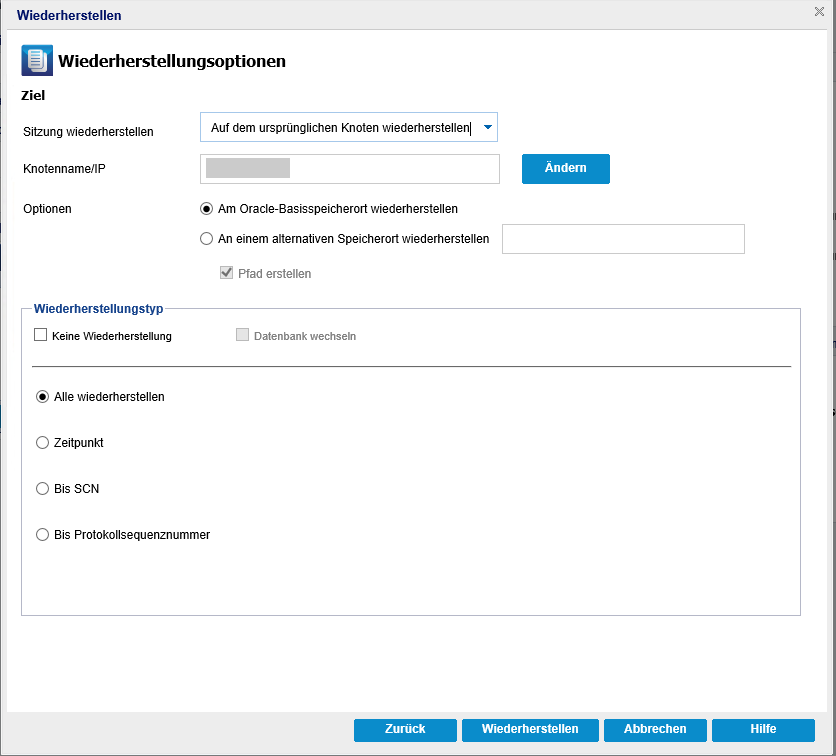Screen dimensions: 836x756
Task: Open Hilfe via the Hilfe button
Action: click(x=763, y=730)
